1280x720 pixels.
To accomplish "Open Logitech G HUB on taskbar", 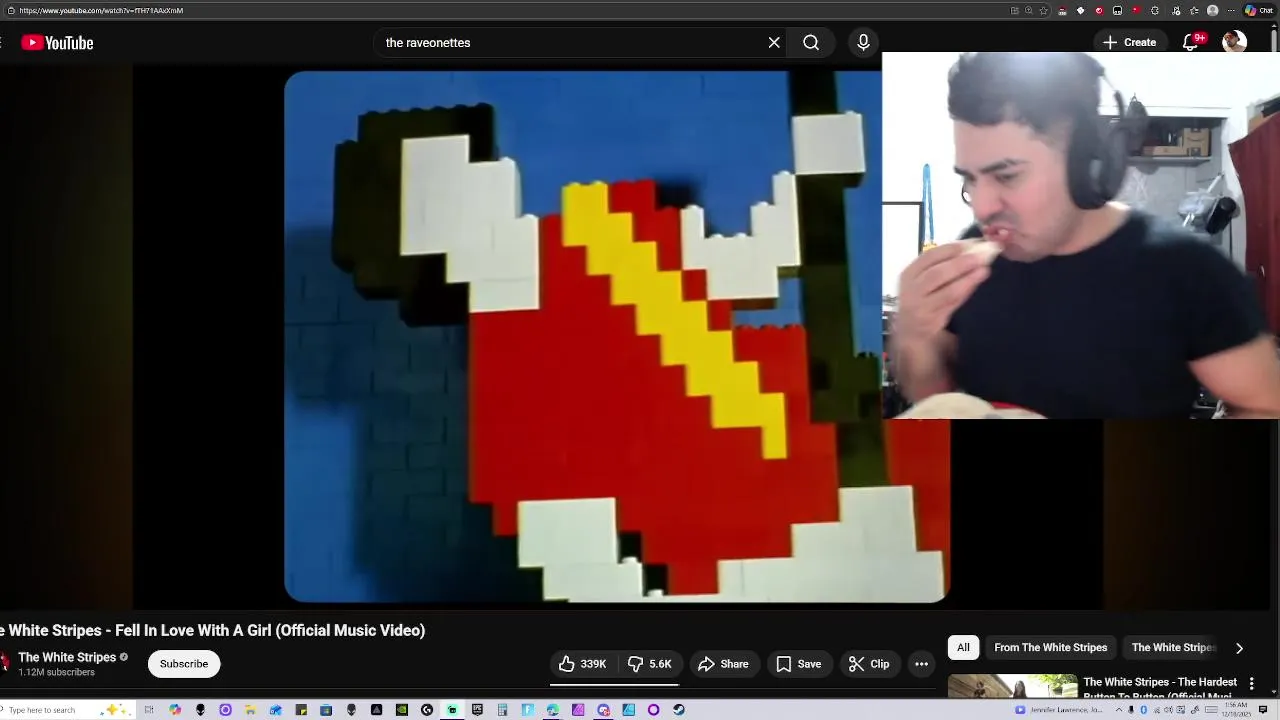I will pos(427,710).
